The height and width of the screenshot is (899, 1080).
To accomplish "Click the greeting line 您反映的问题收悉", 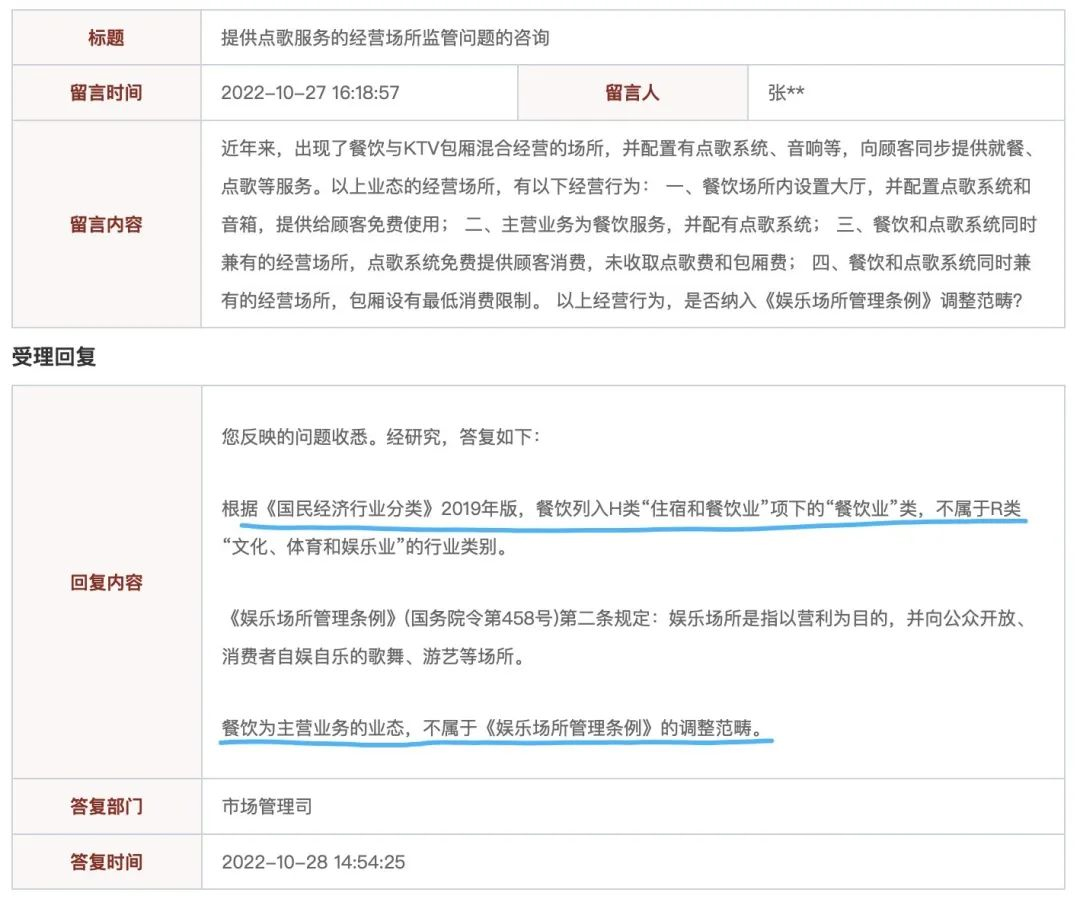I will 380,437.
